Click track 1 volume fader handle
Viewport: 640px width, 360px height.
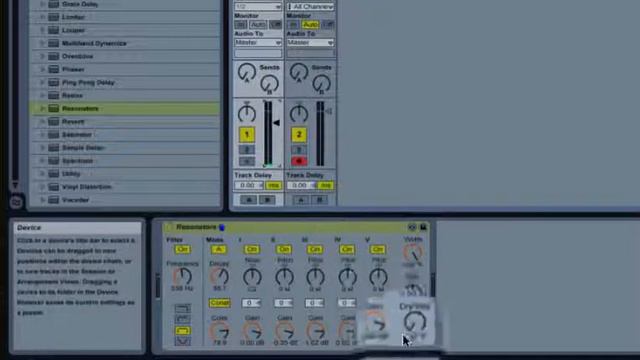(277, 122)
